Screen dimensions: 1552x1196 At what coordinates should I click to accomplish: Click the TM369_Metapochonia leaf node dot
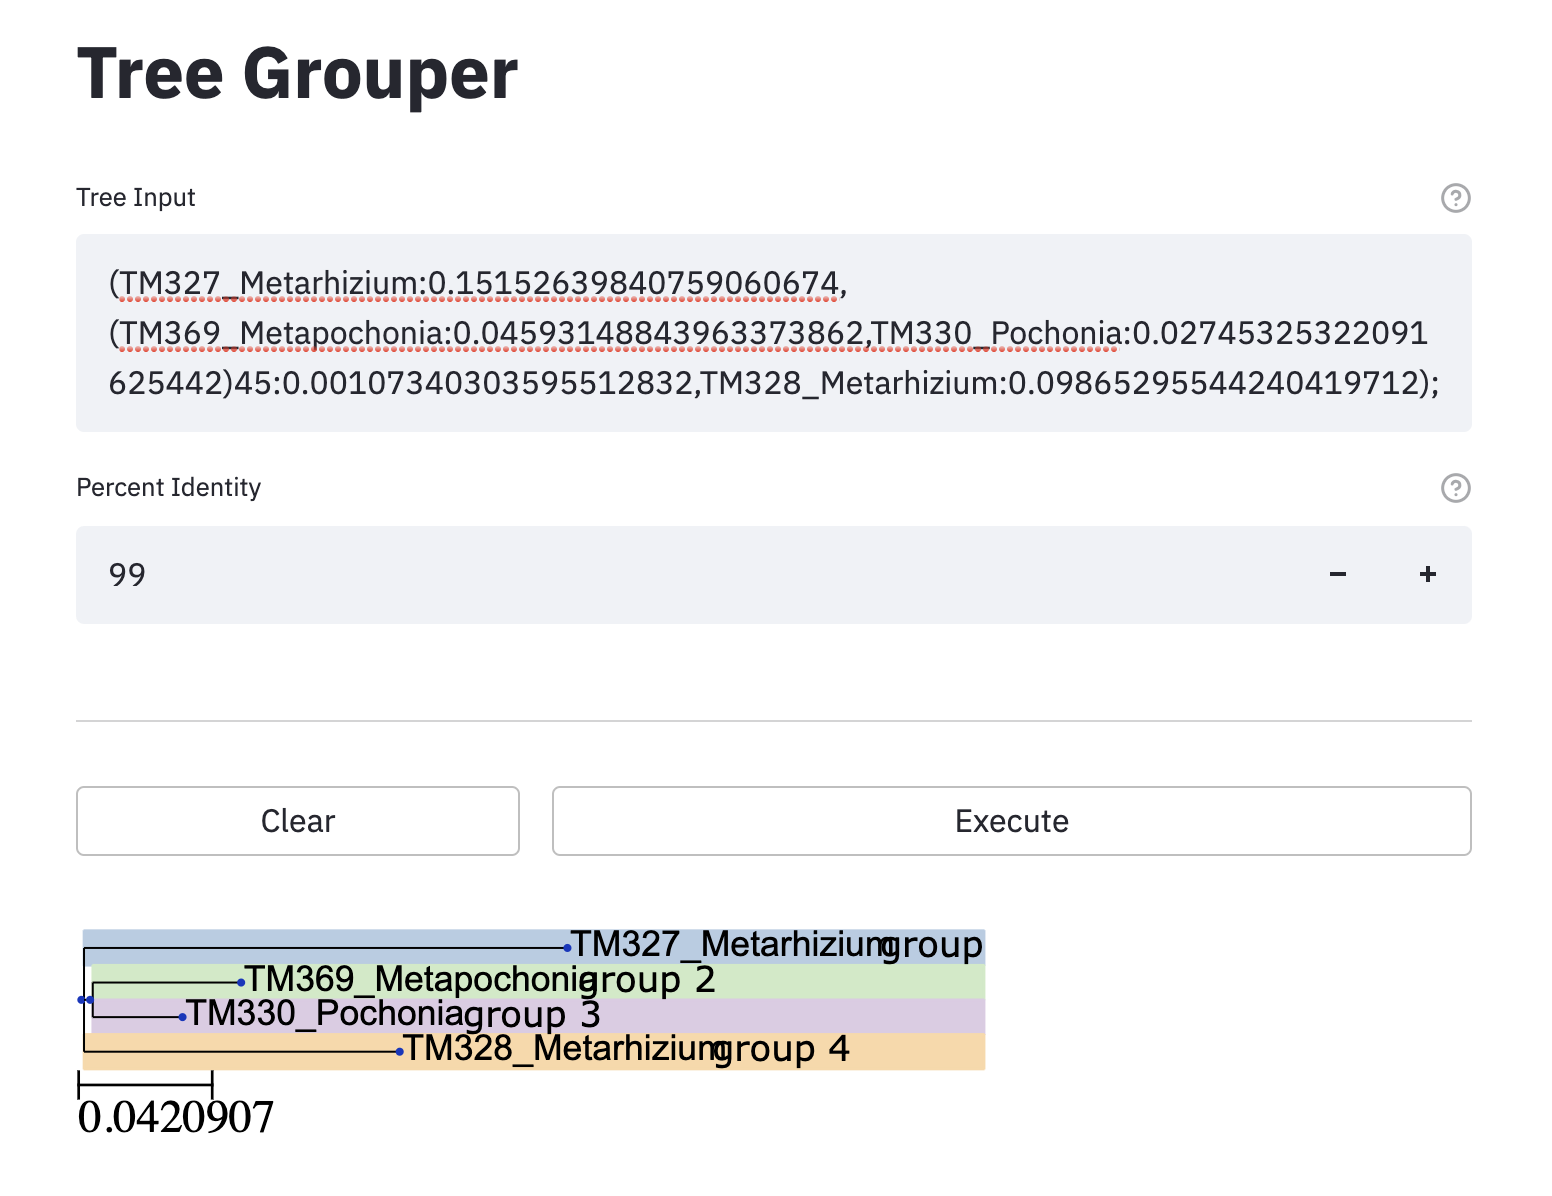click(x=241, y=982)
